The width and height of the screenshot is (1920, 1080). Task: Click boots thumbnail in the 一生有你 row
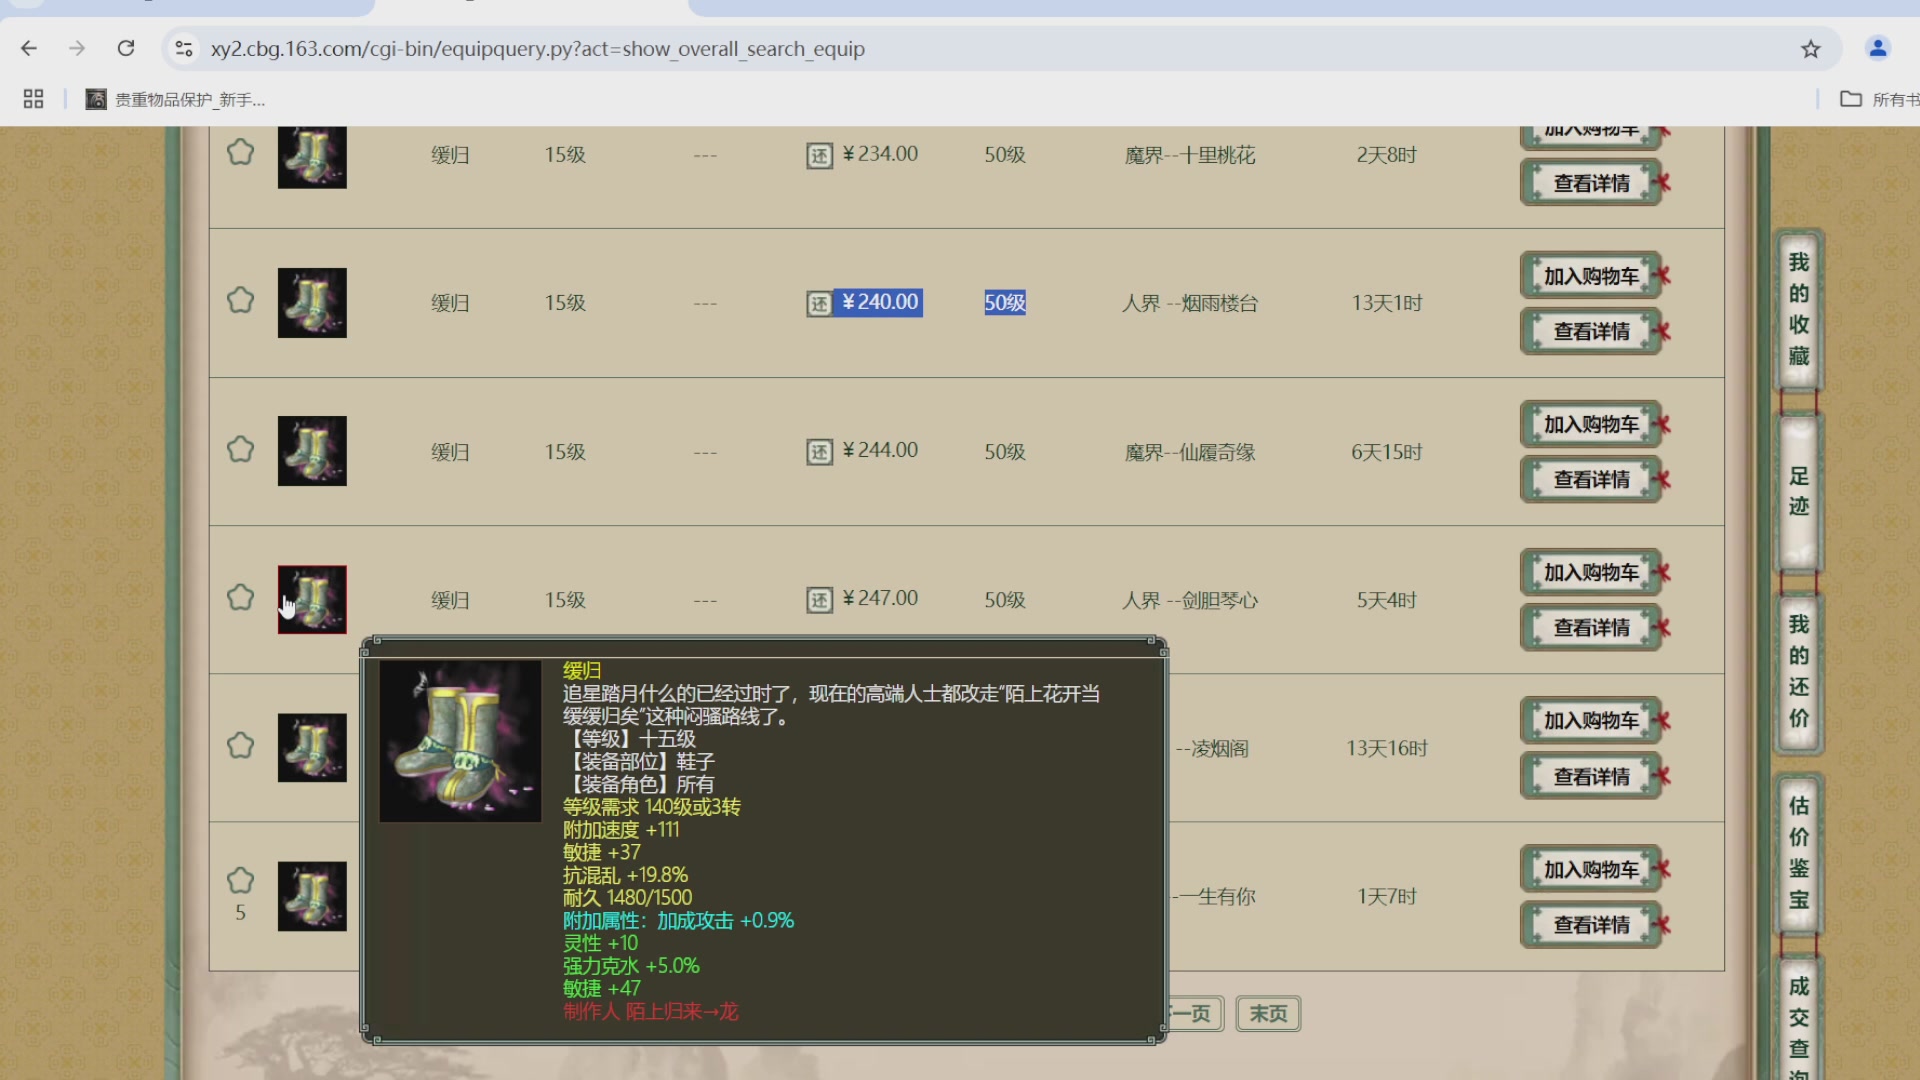point(312,896)
